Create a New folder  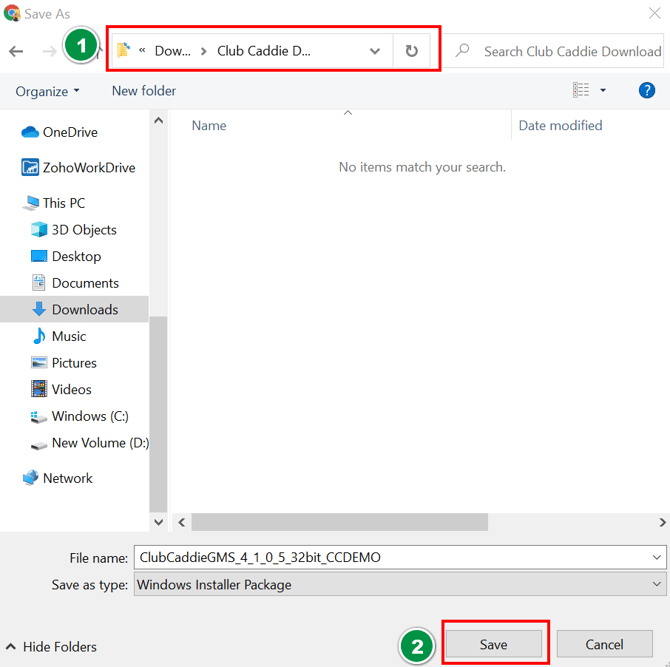click(144, 91)
